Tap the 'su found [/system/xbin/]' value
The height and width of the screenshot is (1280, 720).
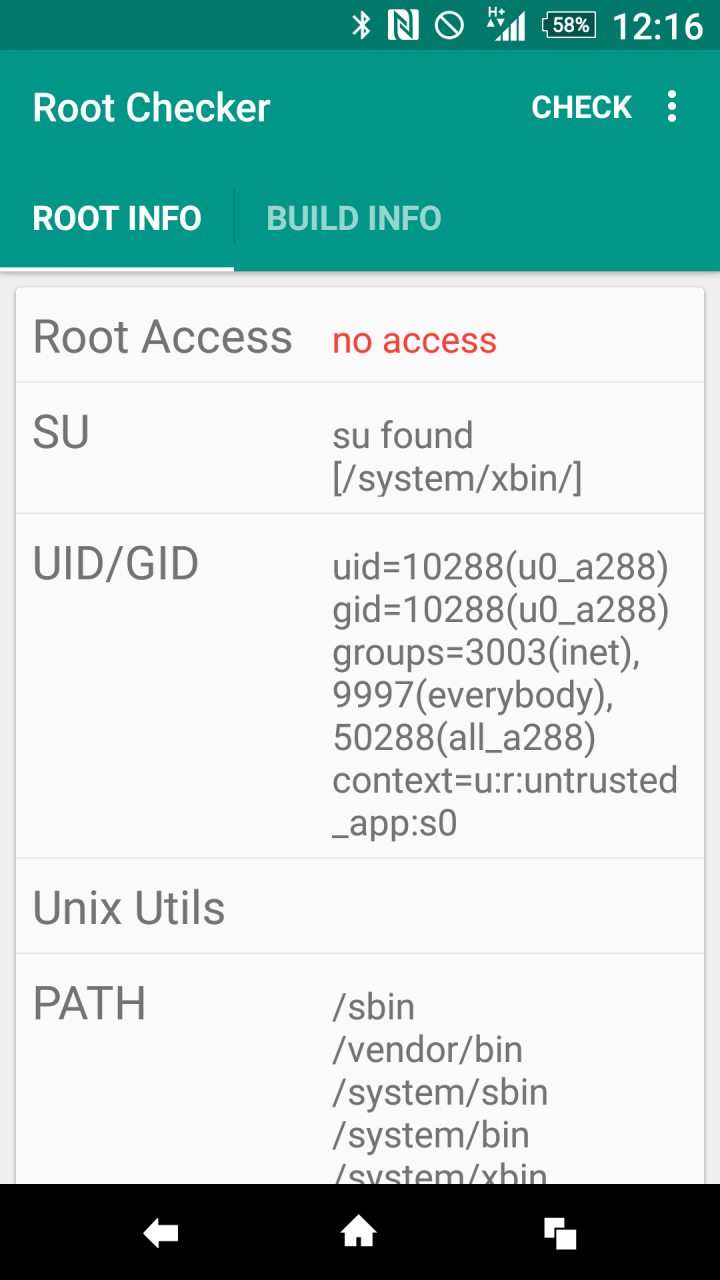(x=457, y=457)
